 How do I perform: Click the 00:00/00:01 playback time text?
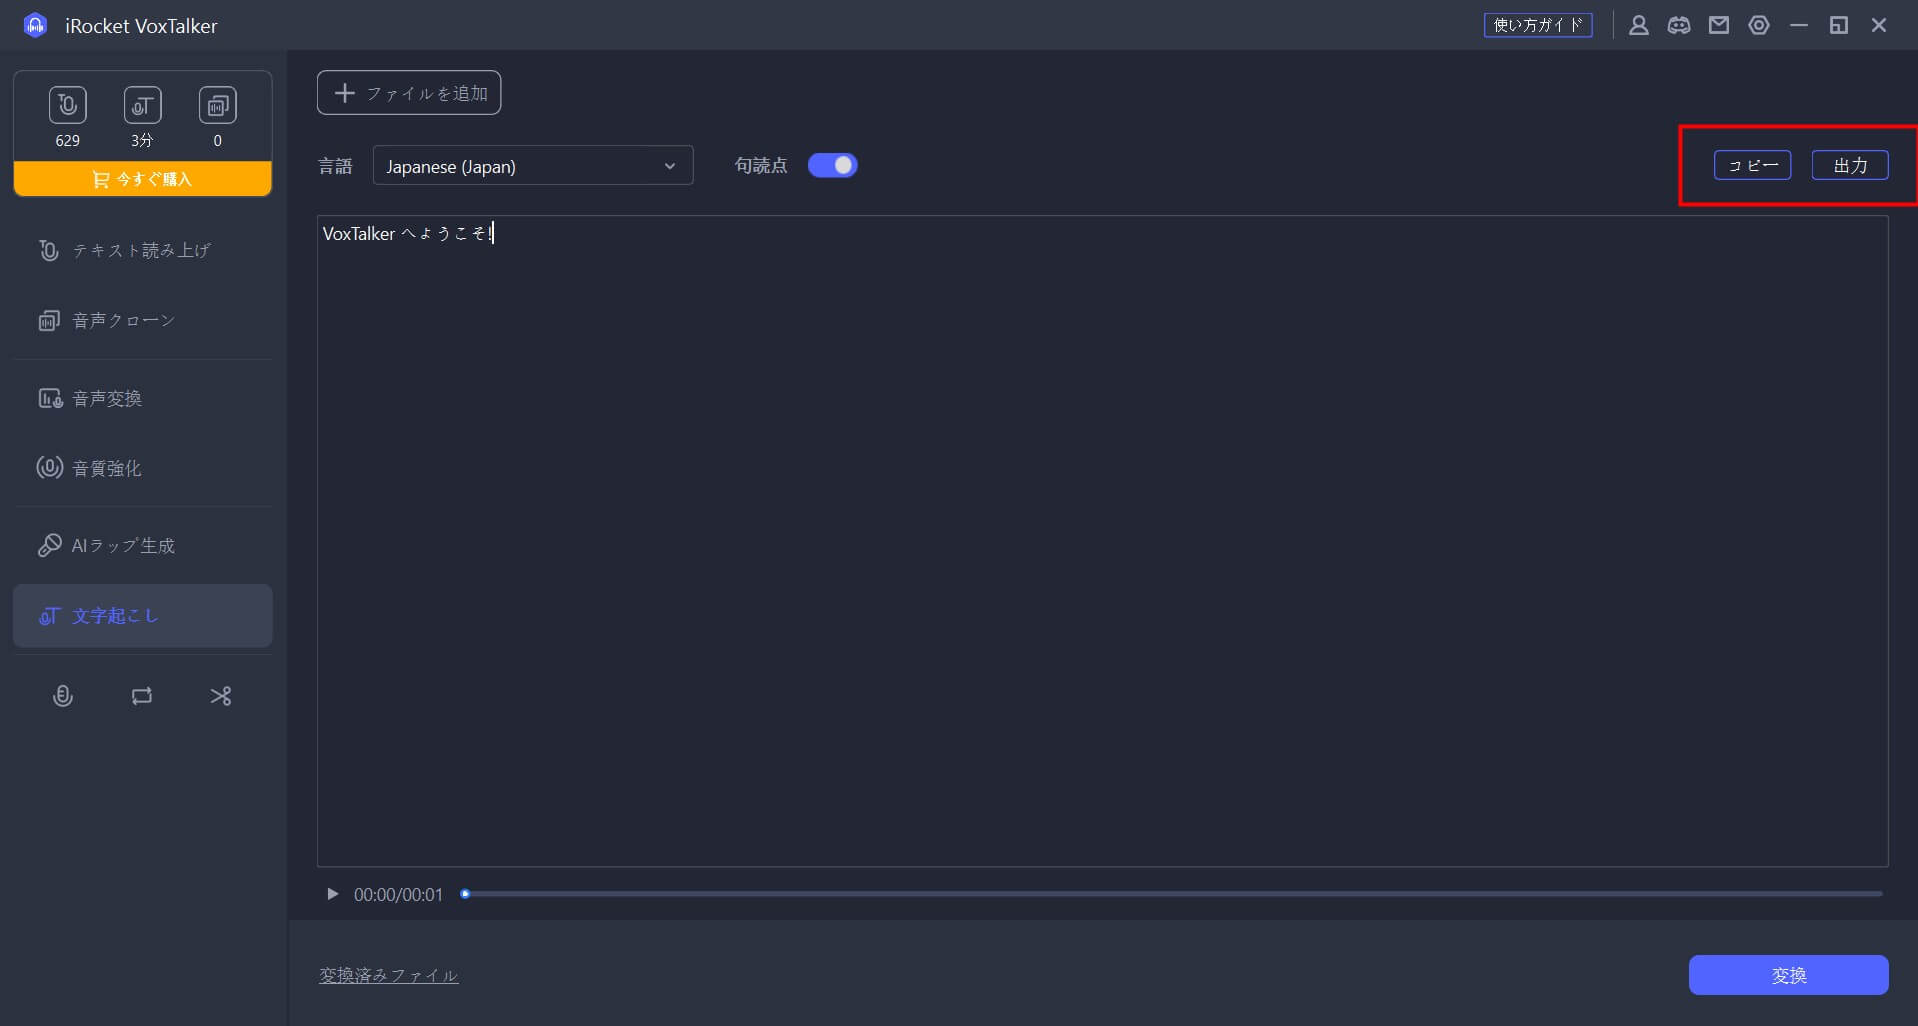(x=398, y=895)
